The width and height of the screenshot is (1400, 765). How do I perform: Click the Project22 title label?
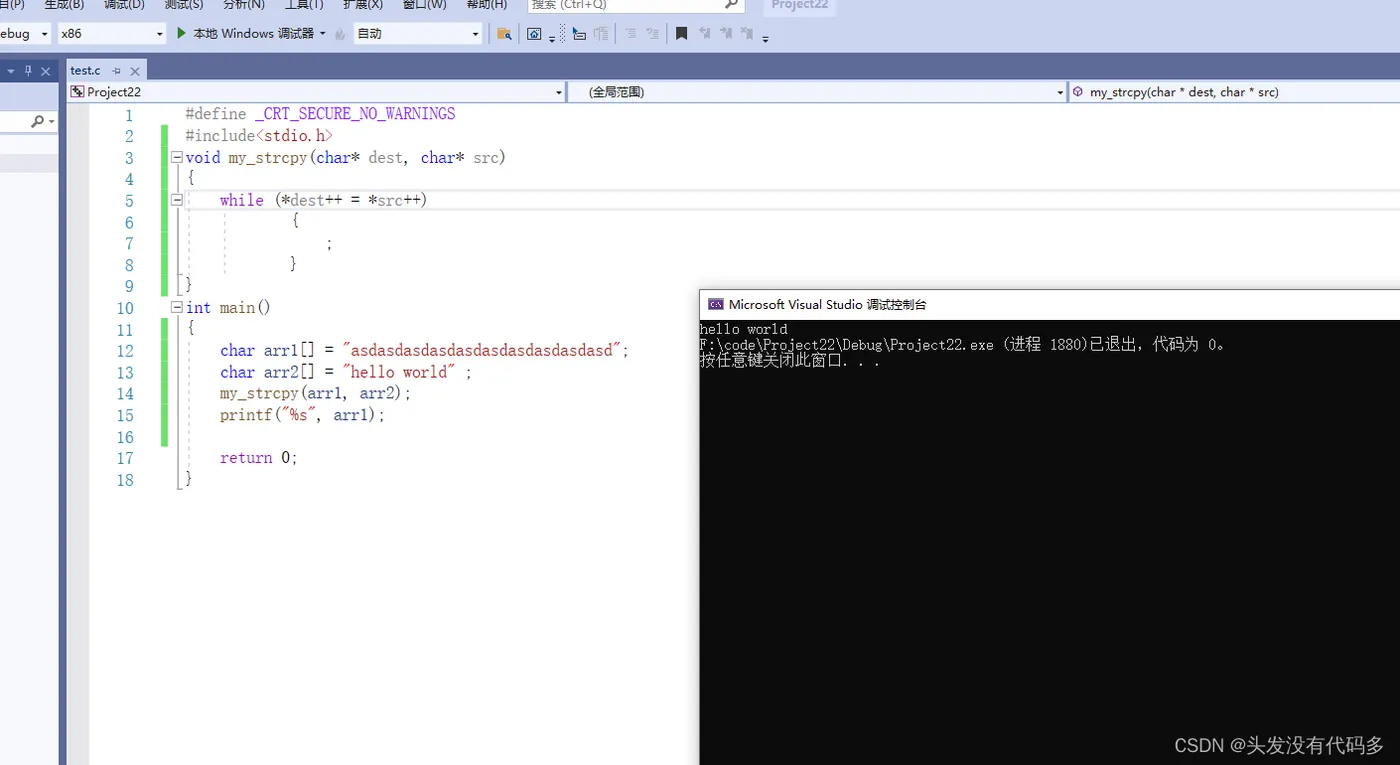[799, 5]
